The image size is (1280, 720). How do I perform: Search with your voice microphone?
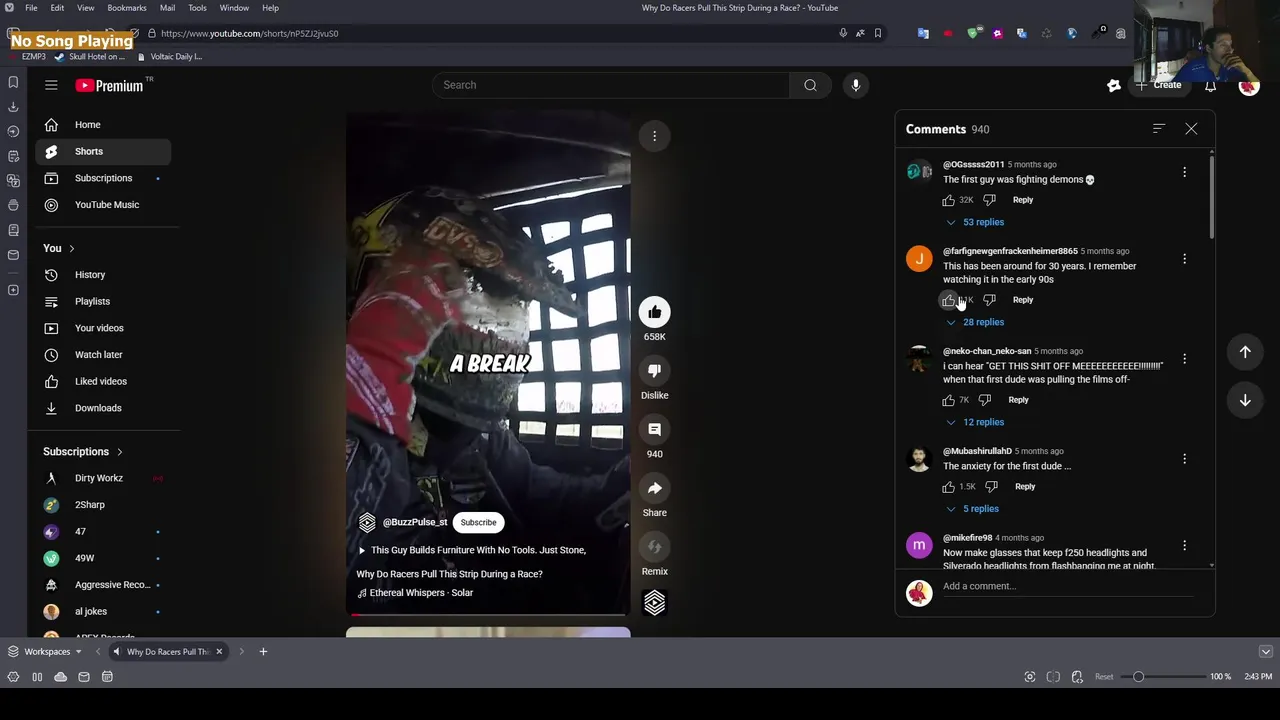pos(855,85)
